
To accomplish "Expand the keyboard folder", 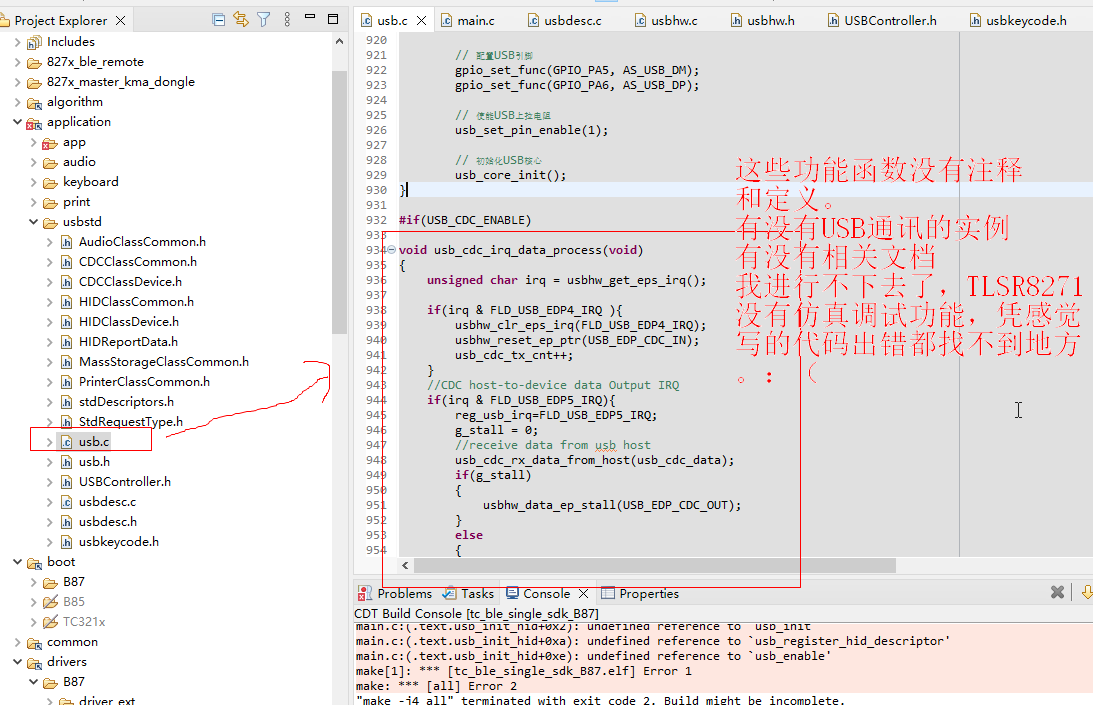I will [33, 182].
